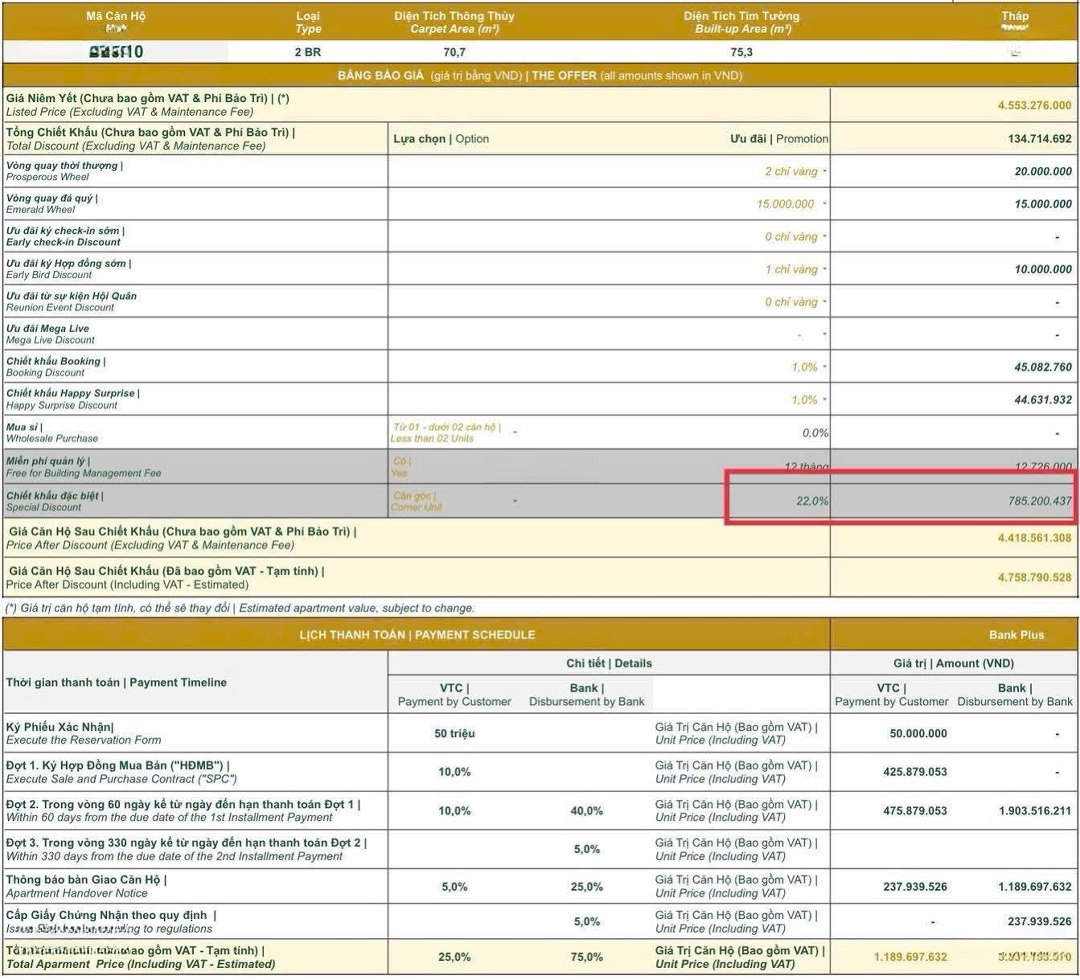This screenshot has width=1080, height=980.
Task: Expand the Reunion Event Discount dropdown
Action: point(825,302)
